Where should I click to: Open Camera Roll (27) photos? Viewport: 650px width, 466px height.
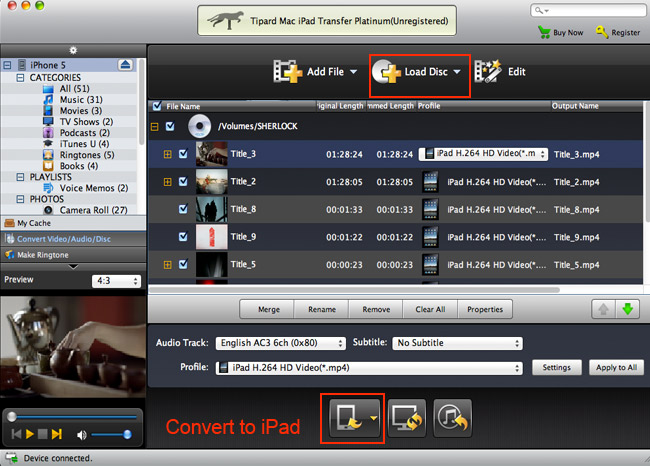pos(93,210)
